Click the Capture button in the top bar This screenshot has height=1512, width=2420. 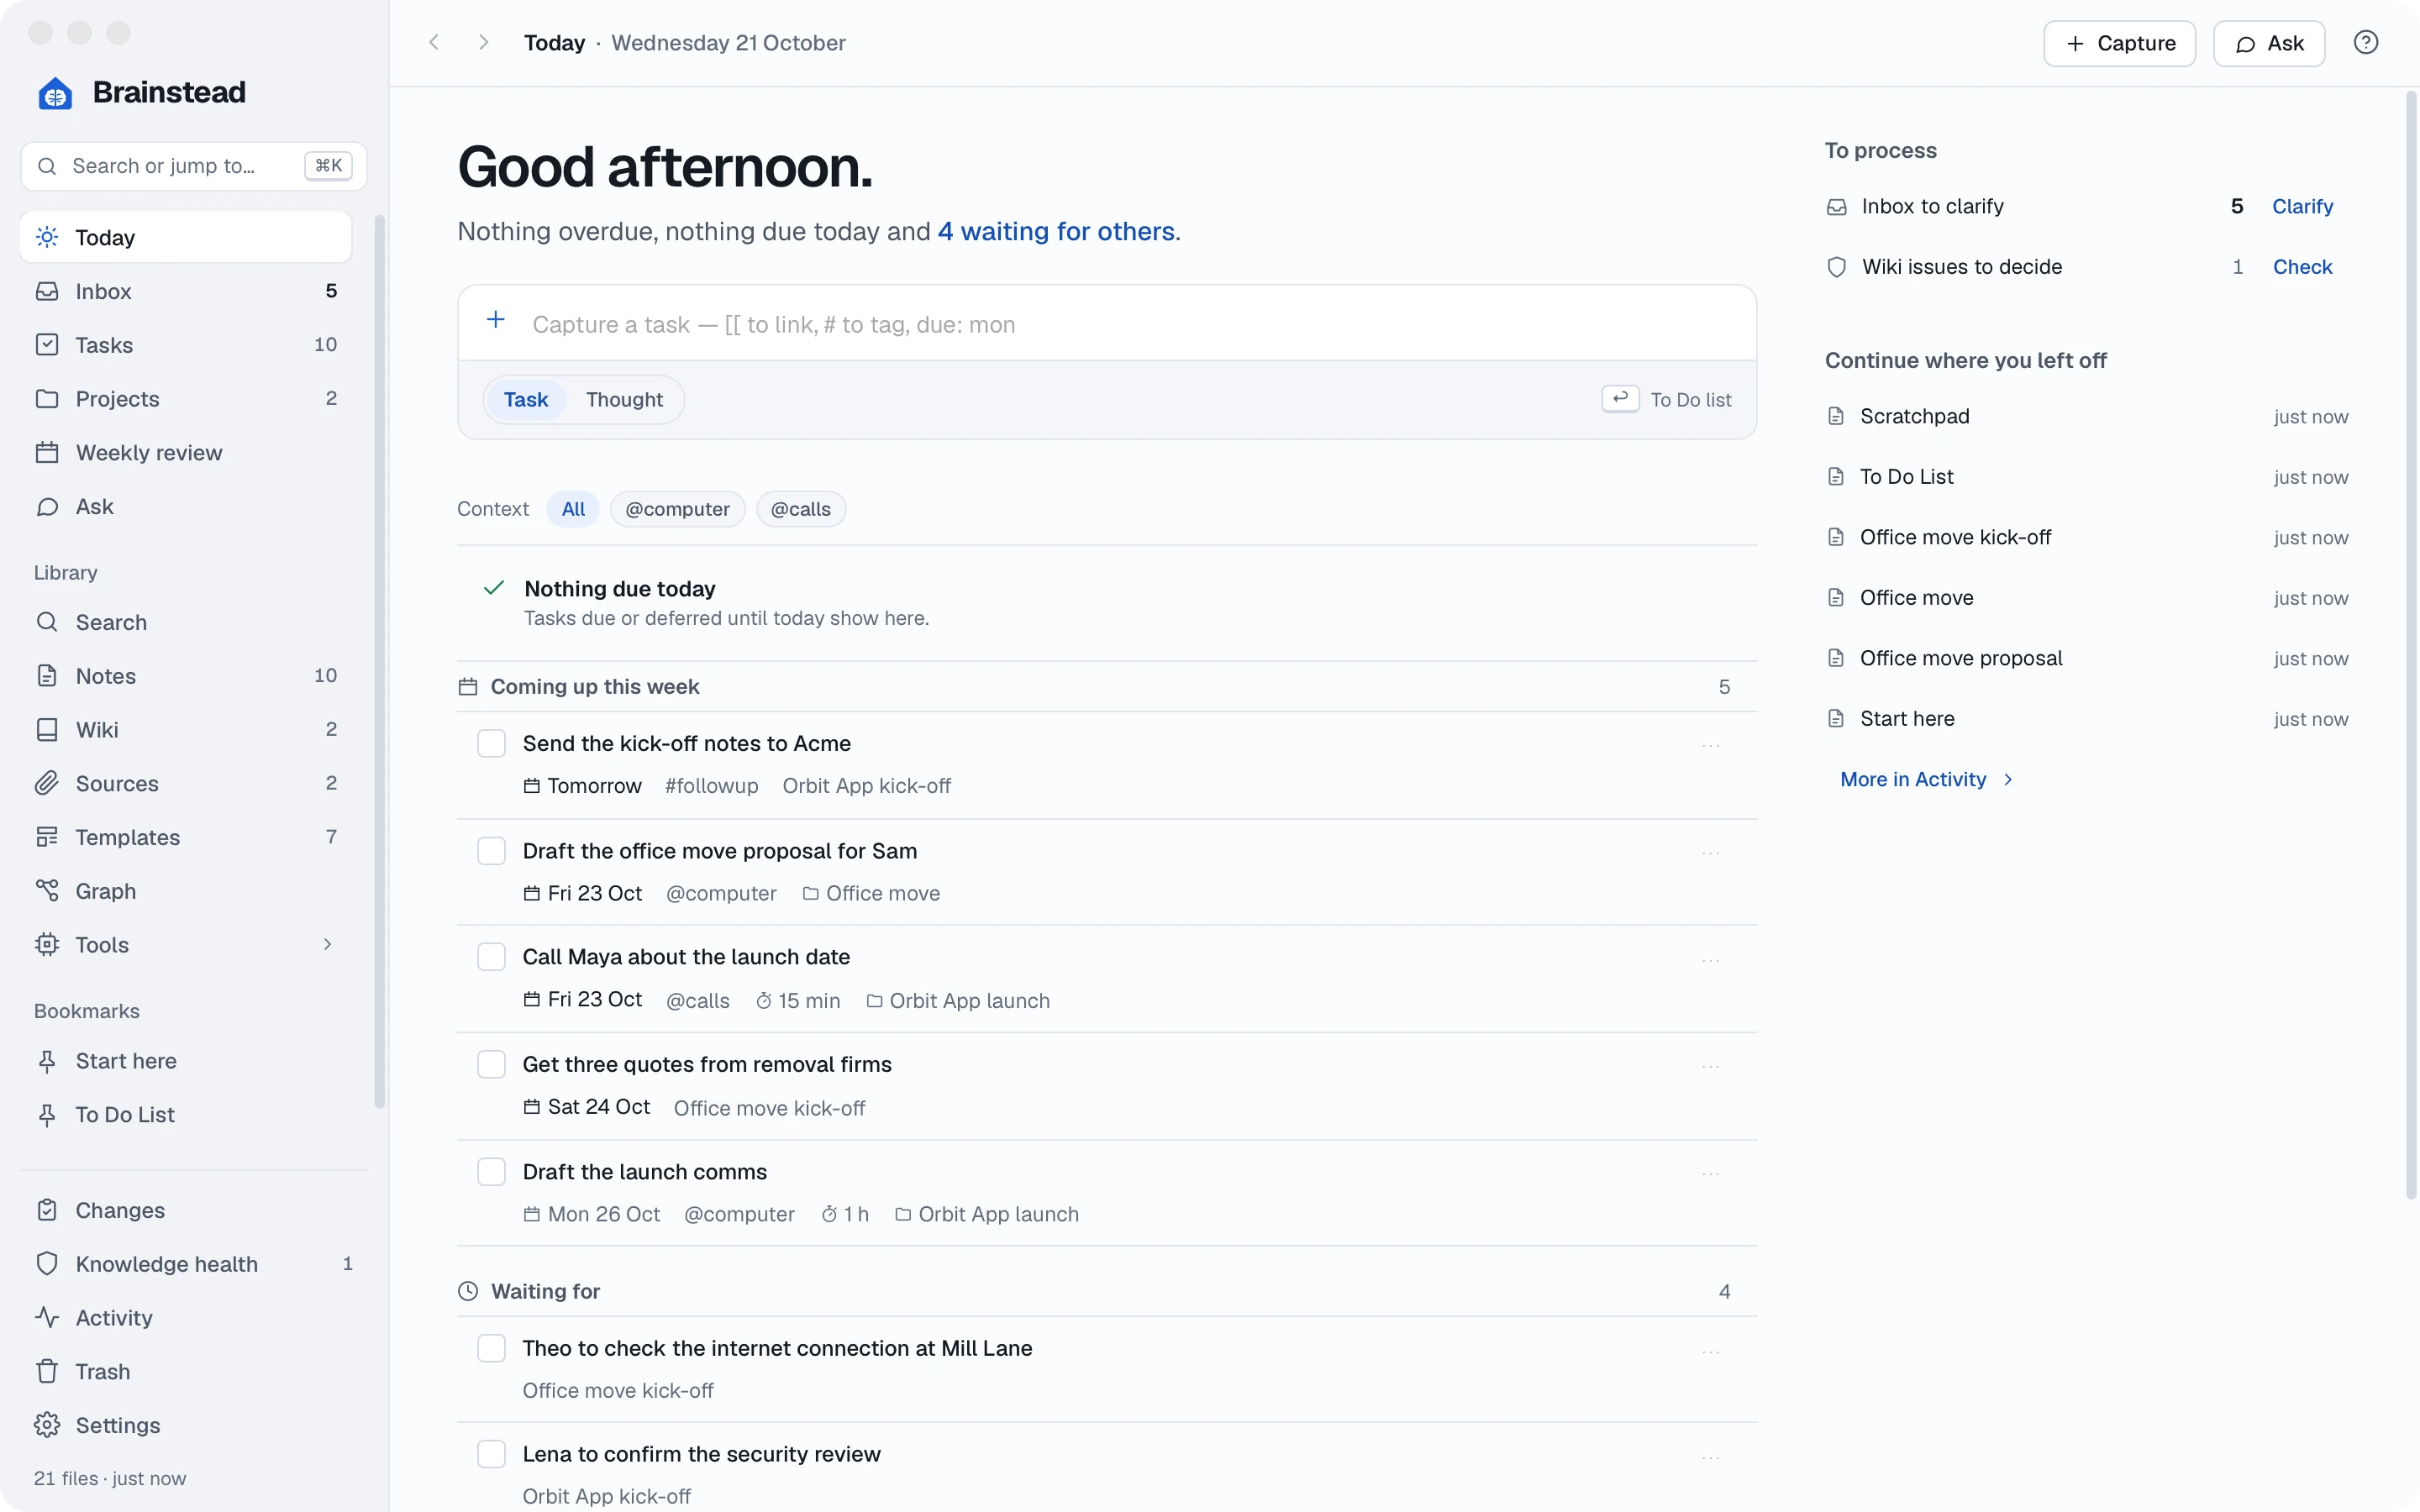click(2119, 43)
